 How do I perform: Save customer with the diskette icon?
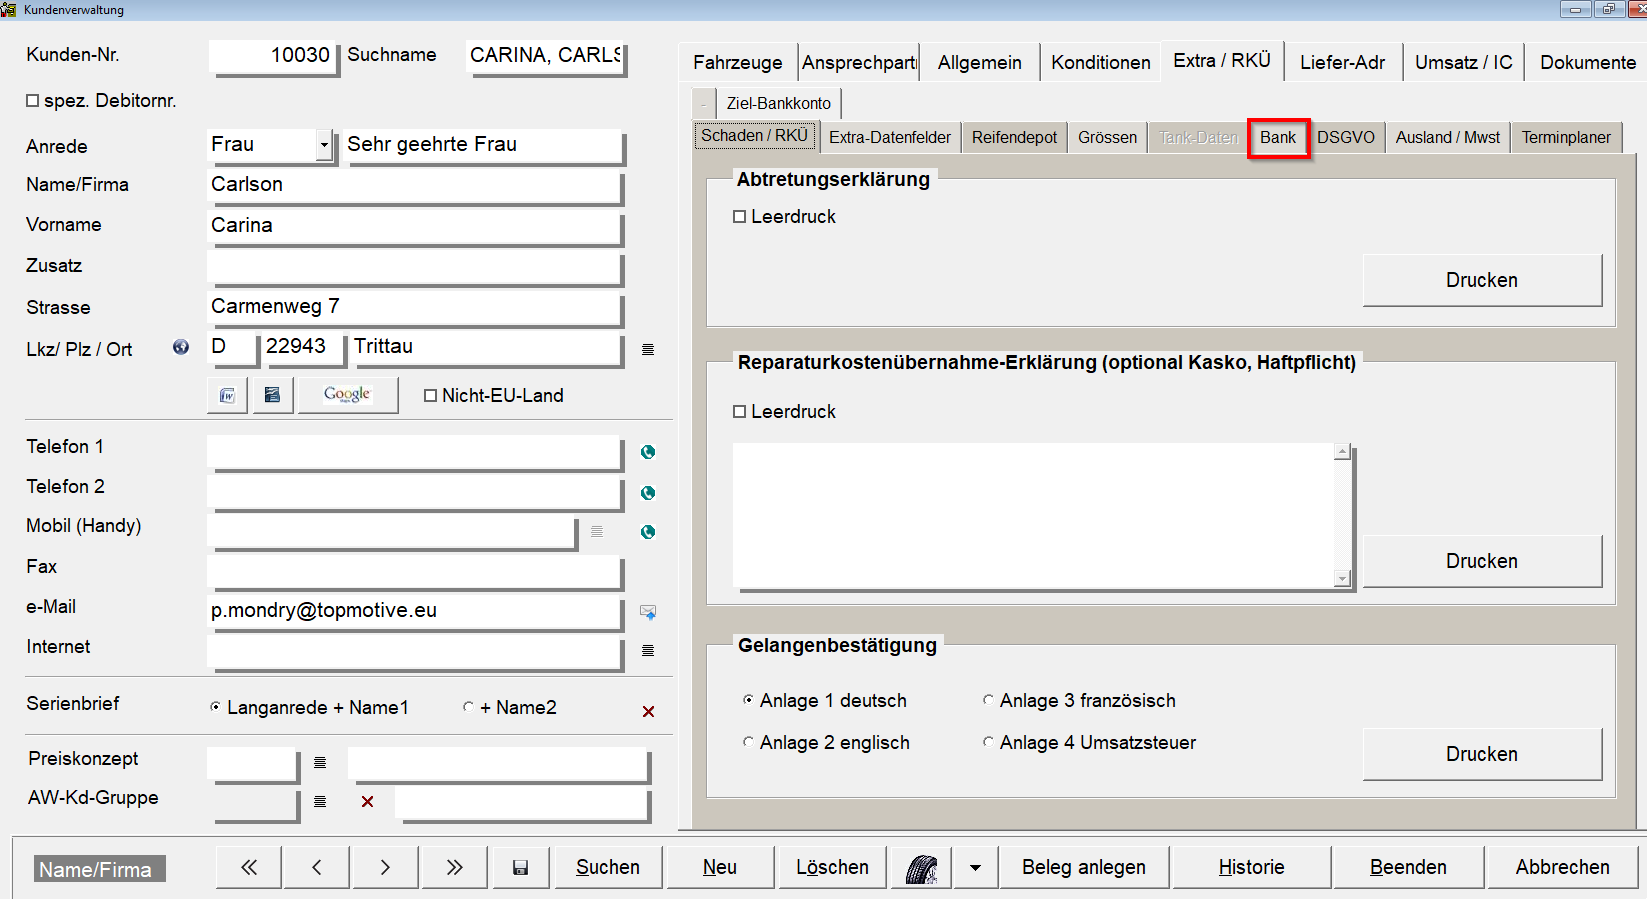520,867
